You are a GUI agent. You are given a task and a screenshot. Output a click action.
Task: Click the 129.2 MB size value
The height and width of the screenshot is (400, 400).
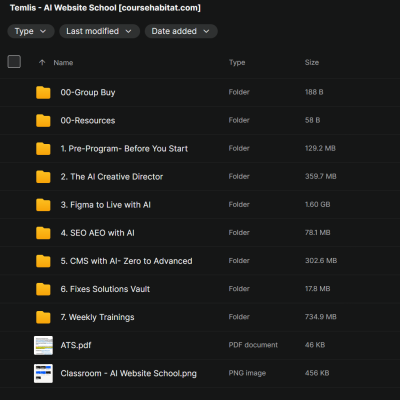tap(320, 148)
